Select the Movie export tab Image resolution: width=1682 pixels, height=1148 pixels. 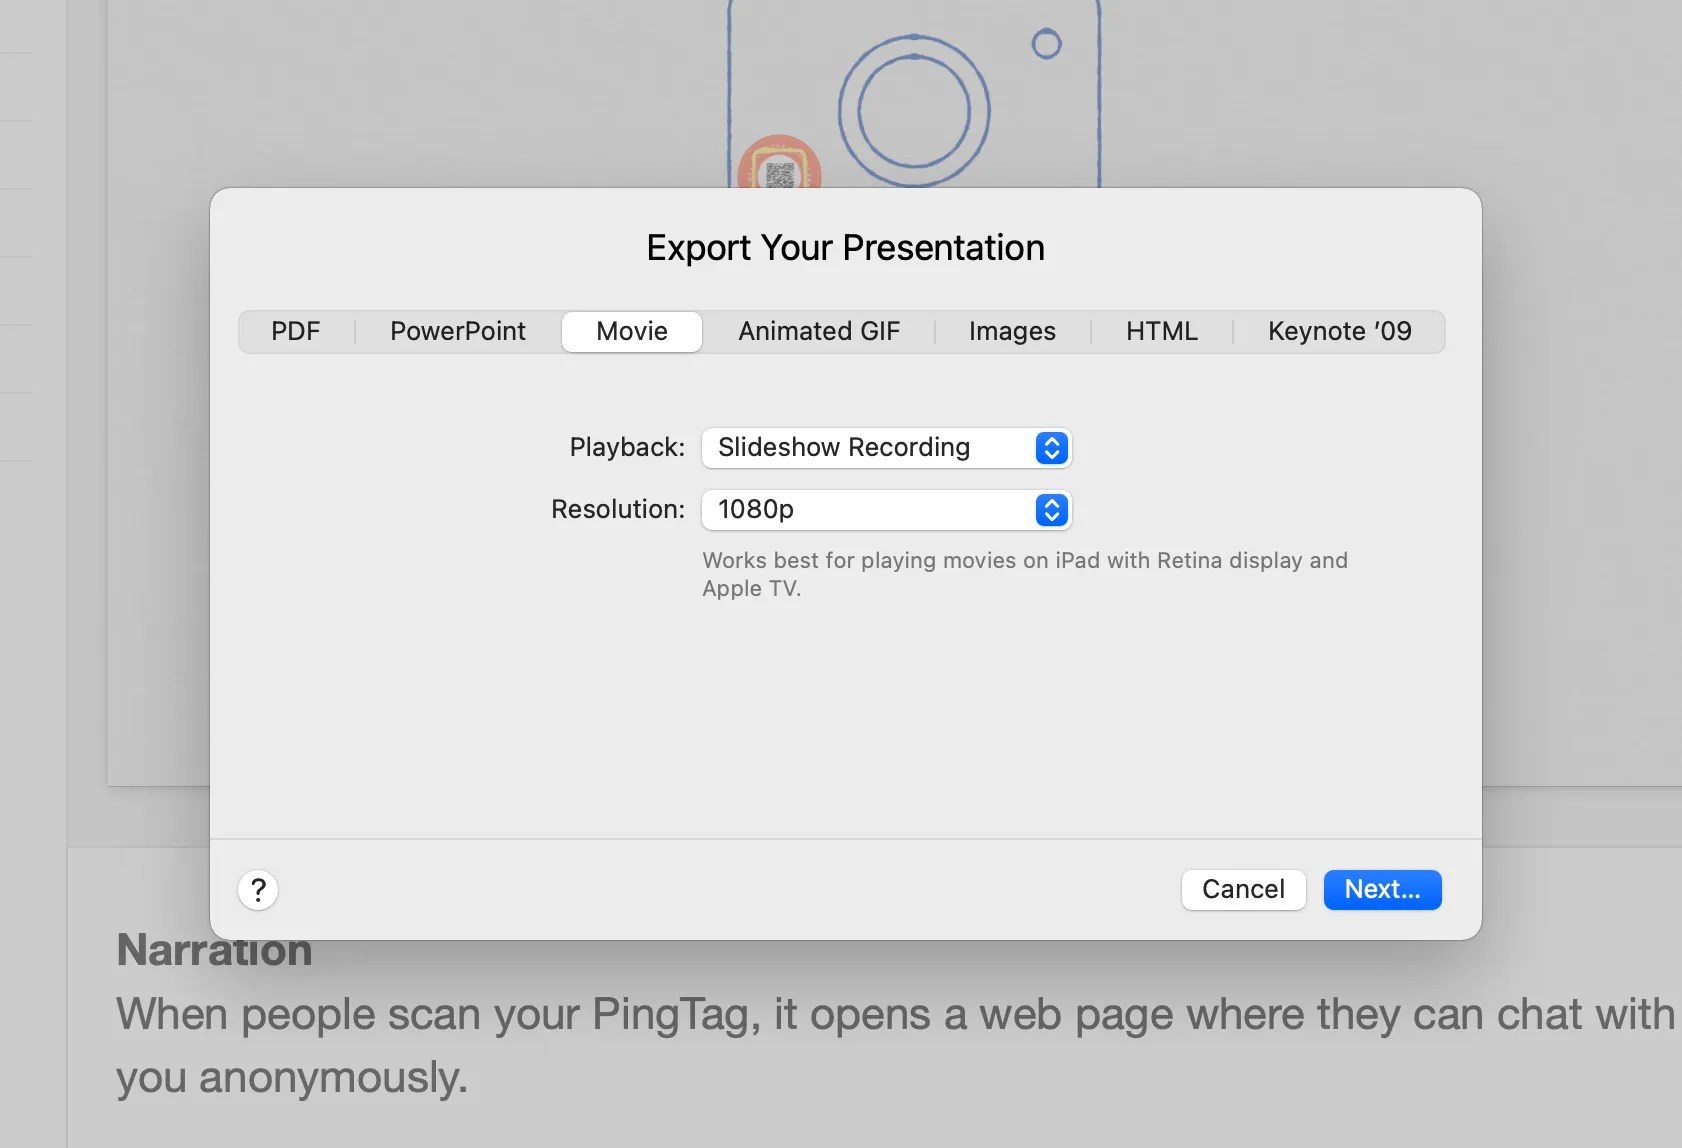(x=632, y=331)
